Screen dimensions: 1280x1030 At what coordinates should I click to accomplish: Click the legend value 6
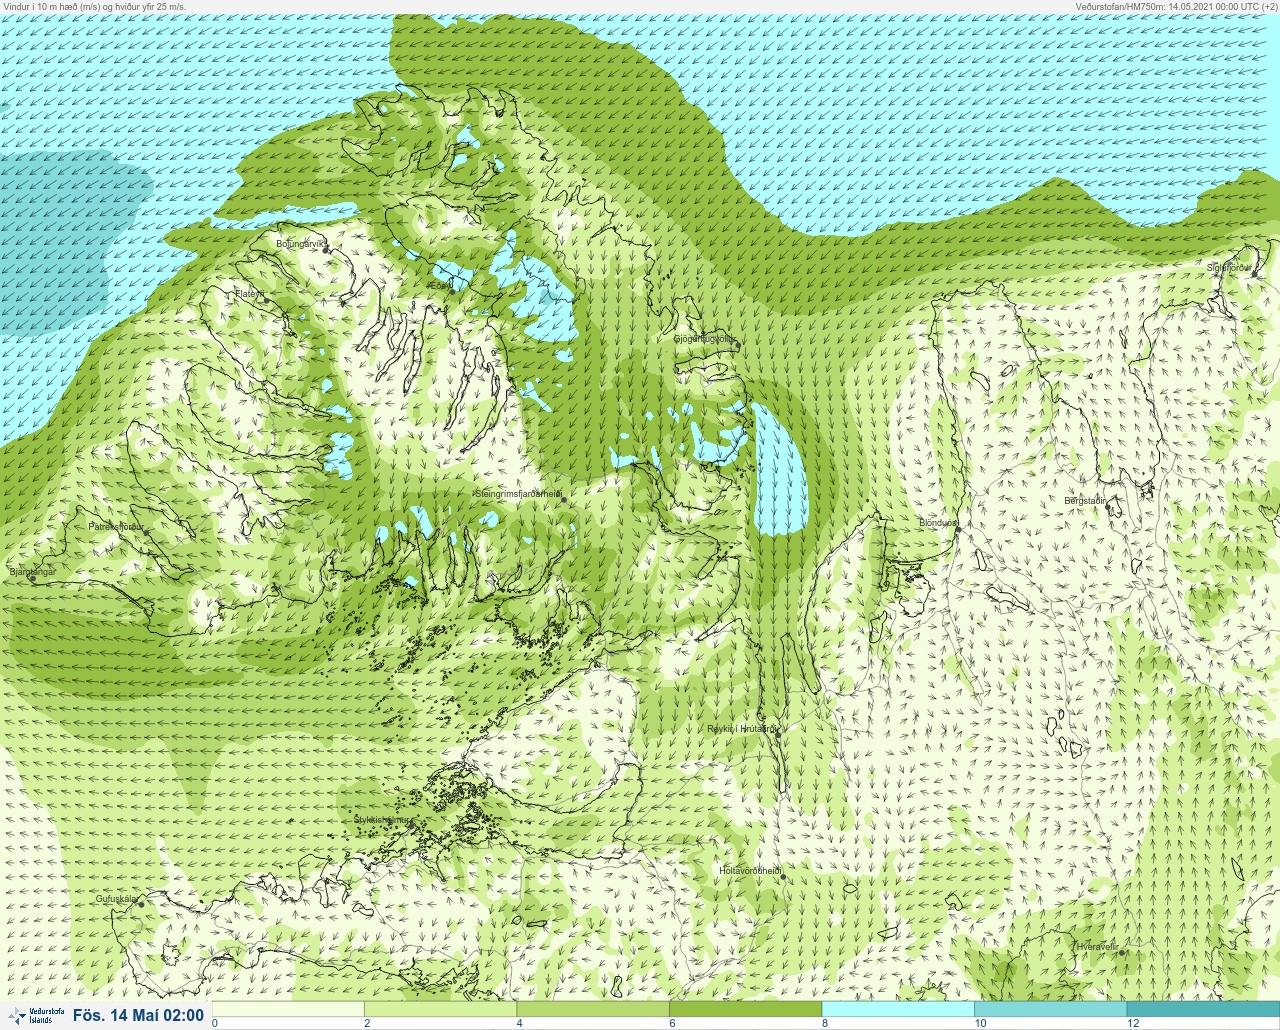672,1023
